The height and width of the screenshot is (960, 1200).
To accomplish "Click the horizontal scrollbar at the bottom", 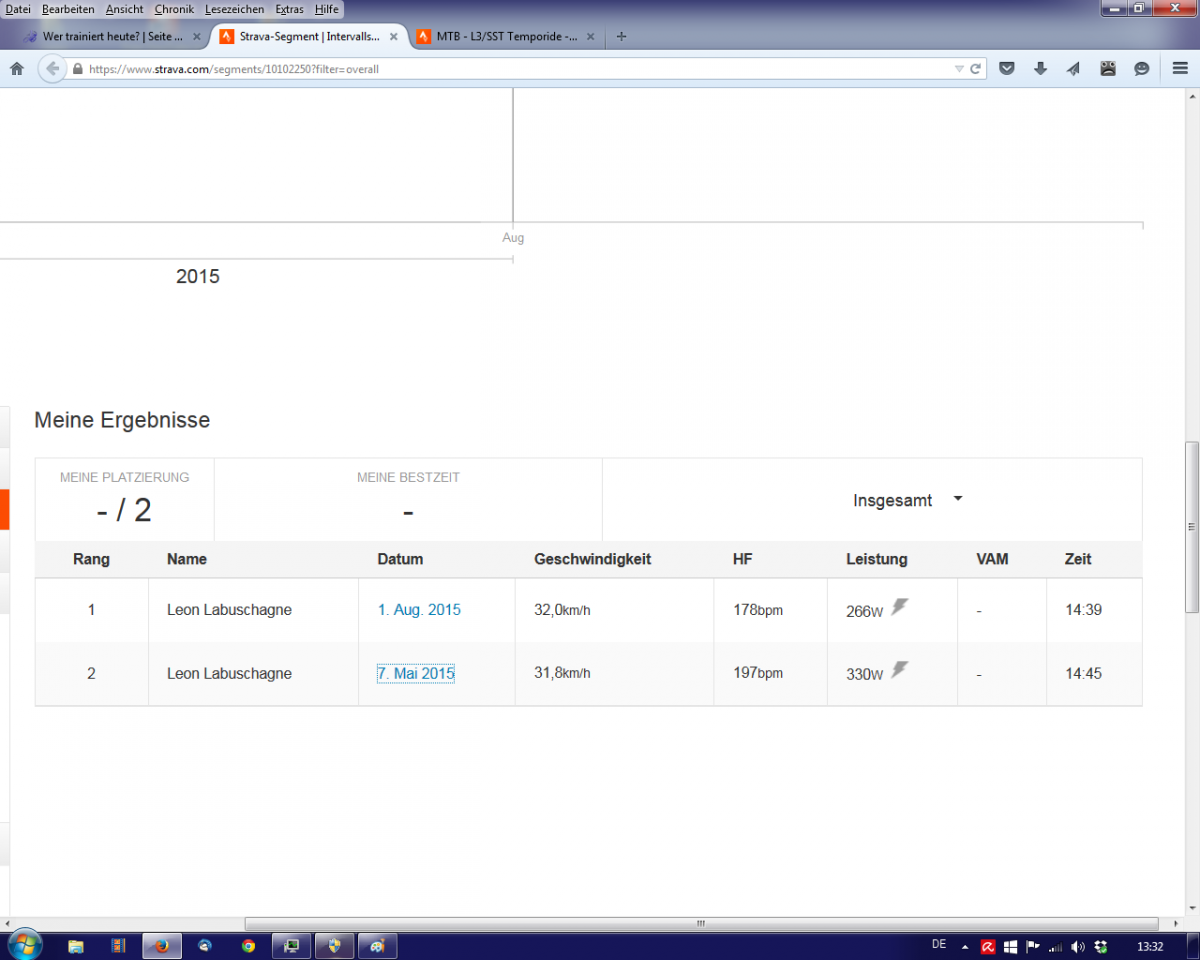I will 700,923.
